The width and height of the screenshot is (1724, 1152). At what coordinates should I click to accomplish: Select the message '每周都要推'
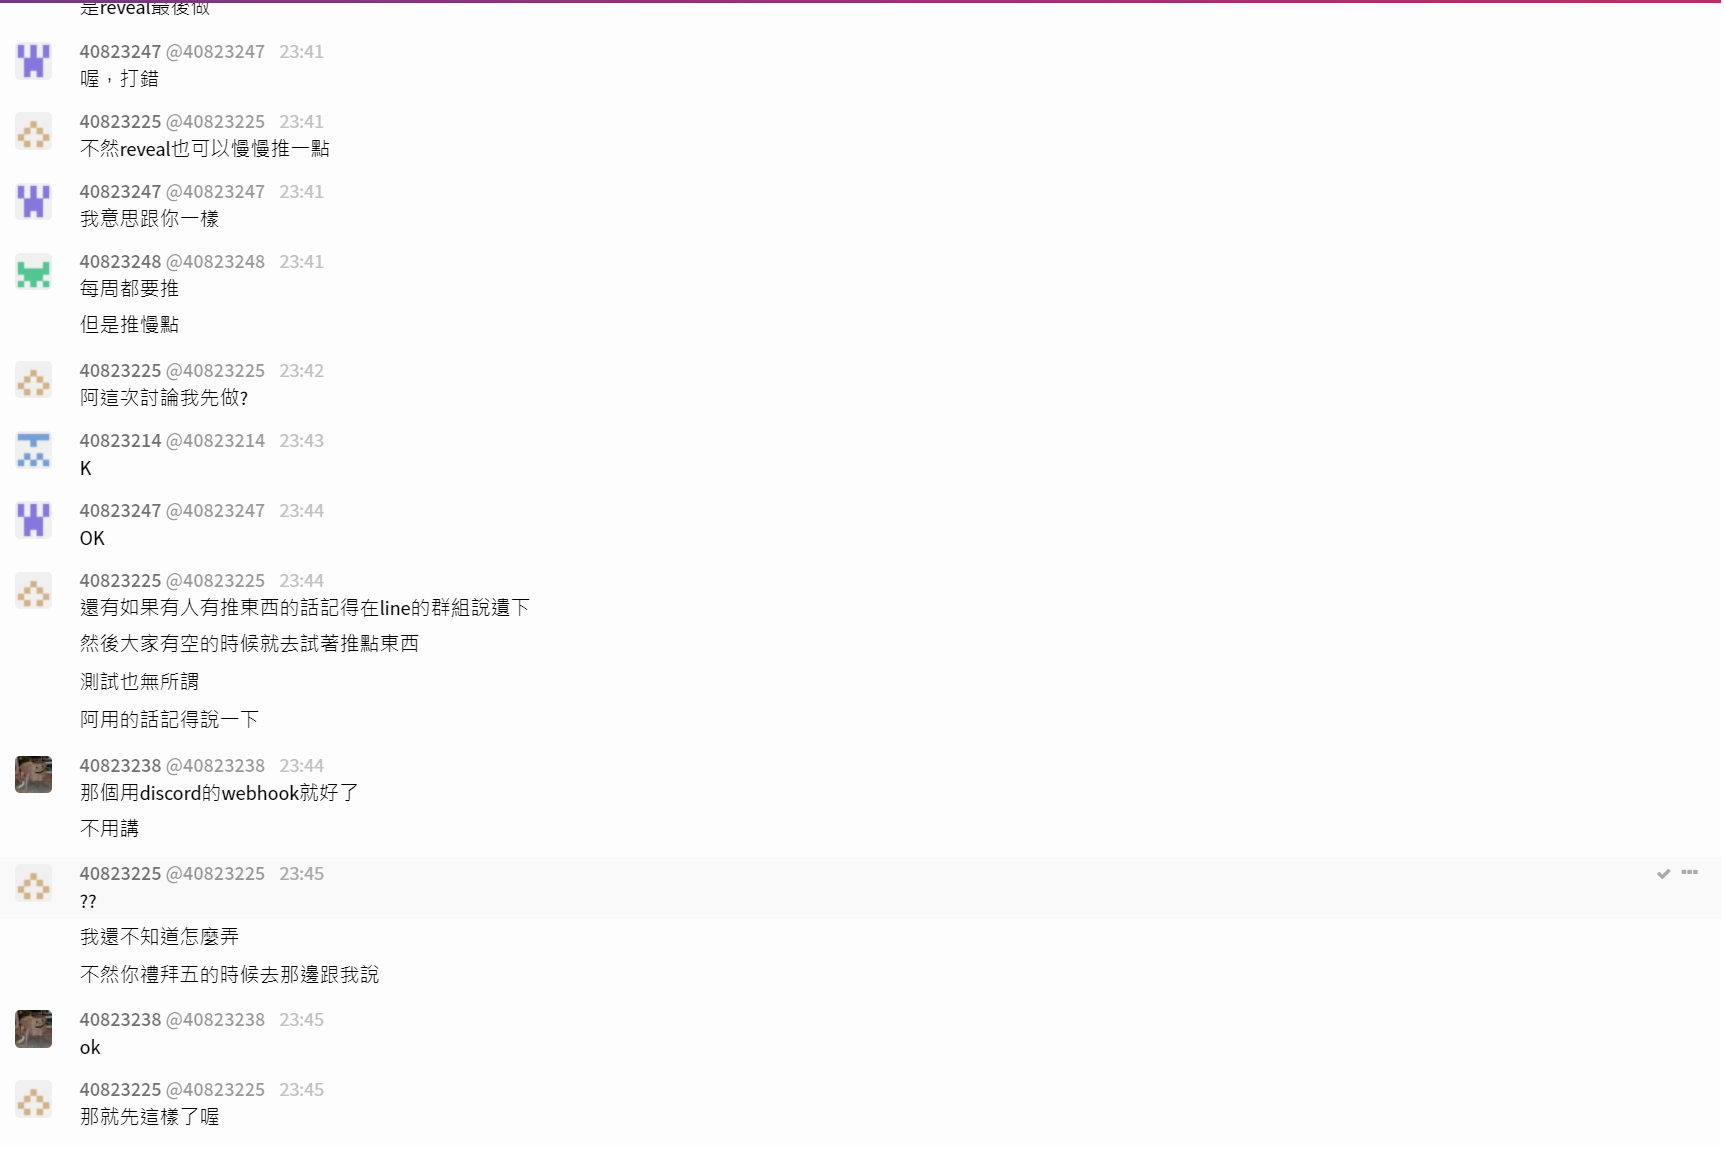129,289
